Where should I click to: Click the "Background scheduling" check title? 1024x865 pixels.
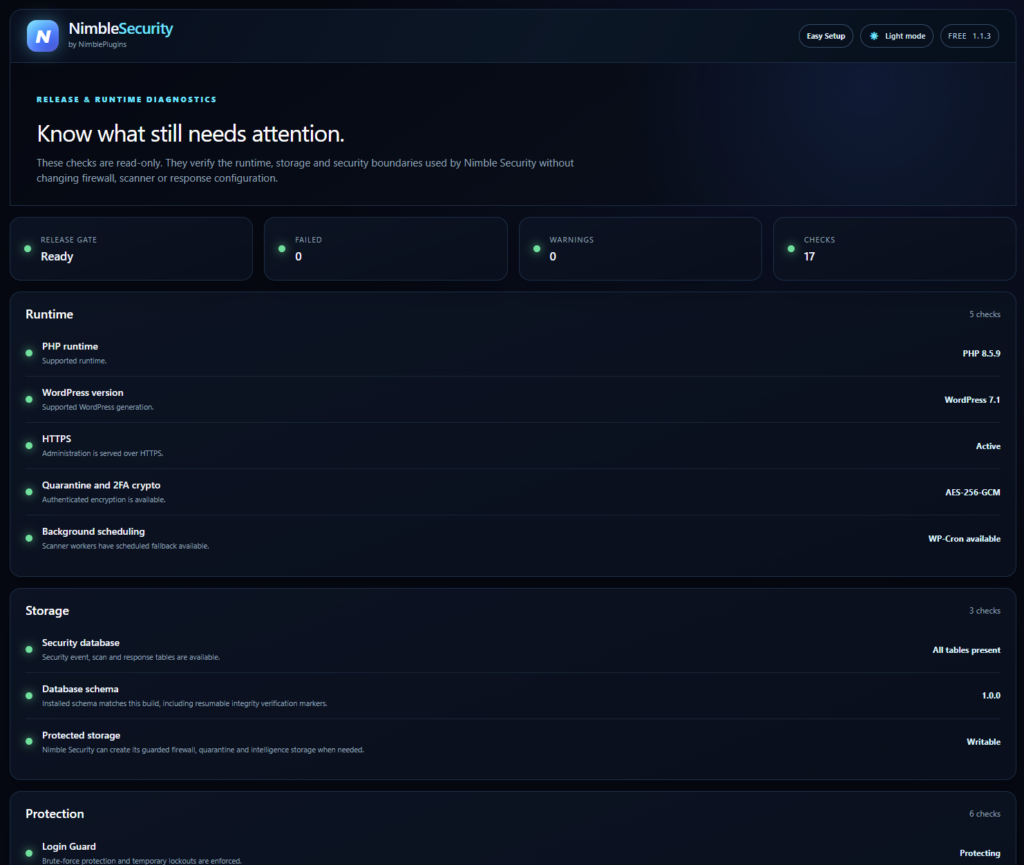tap(93, 531)
